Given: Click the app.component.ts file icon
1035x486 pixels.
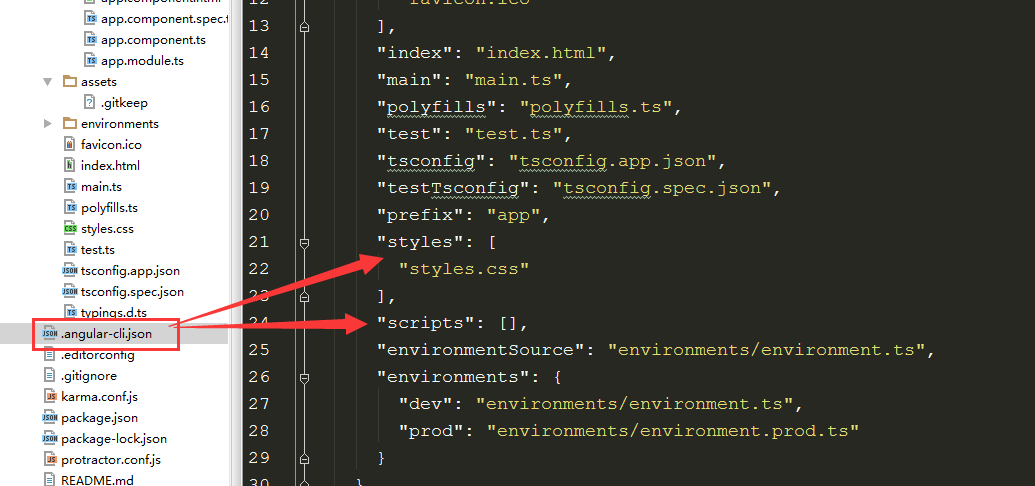Looking at the screenshot, I should (91, 40).
